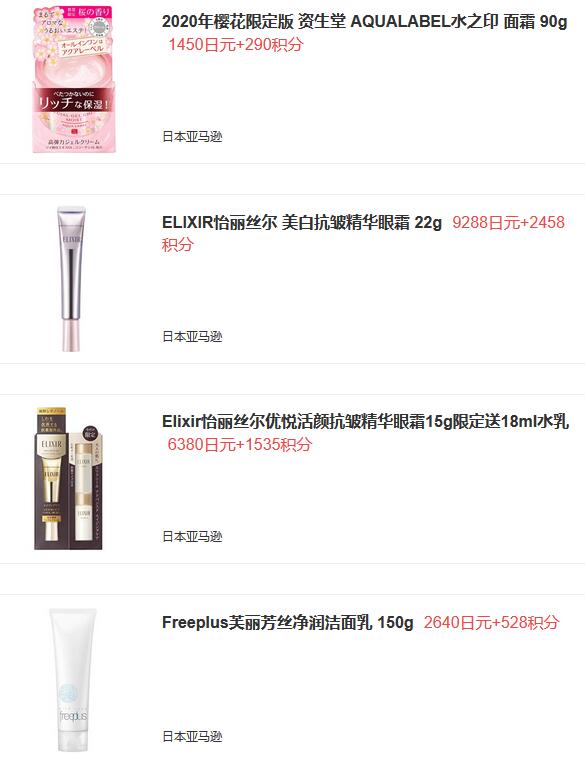Image resolution: width=585 pixels, height=759 pixels.
Task: Click the 2640日元+528积分 price
Action: (x=492, y=622)
